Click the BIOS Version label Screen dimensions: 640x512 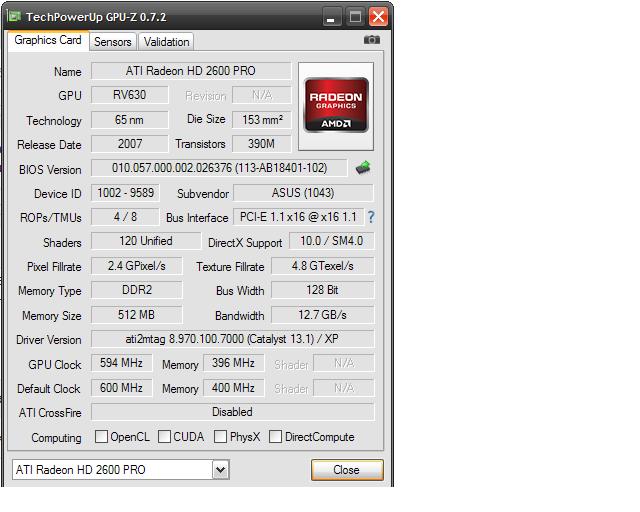(x=50, y=169)
